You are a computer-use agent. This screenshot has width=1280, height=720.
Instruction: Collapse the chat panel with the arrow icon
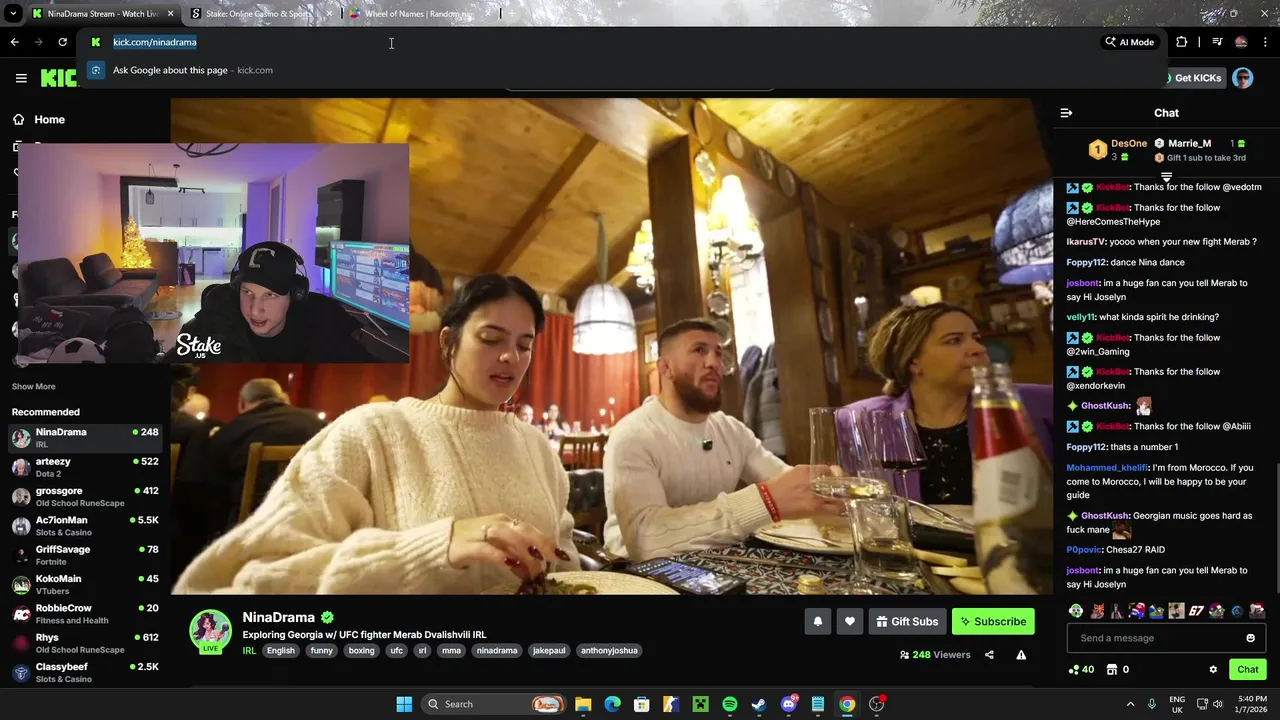point(1066,113)
